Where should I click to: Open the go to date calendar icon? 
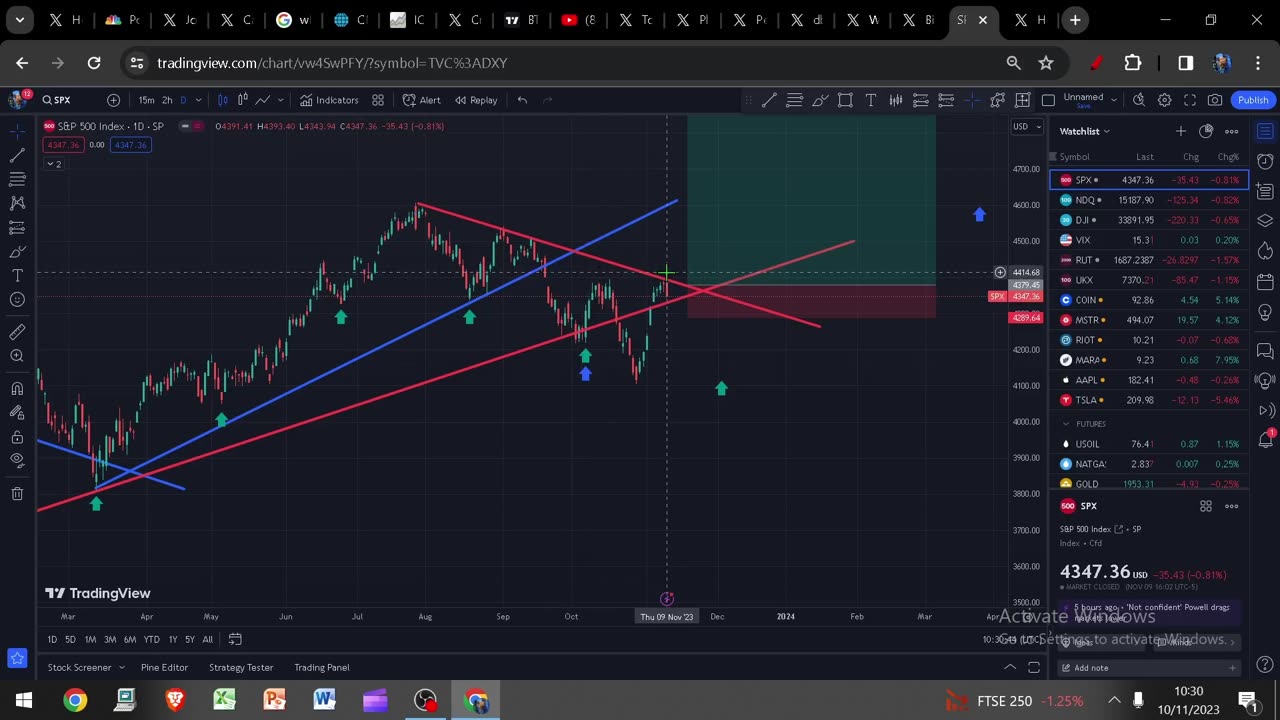[x=235, y=639]
